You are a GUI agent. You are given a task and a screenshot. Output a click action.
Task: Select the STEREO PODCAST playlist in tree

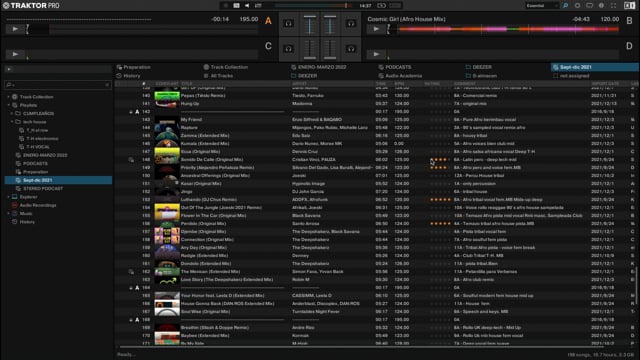[x=43, y=189]
